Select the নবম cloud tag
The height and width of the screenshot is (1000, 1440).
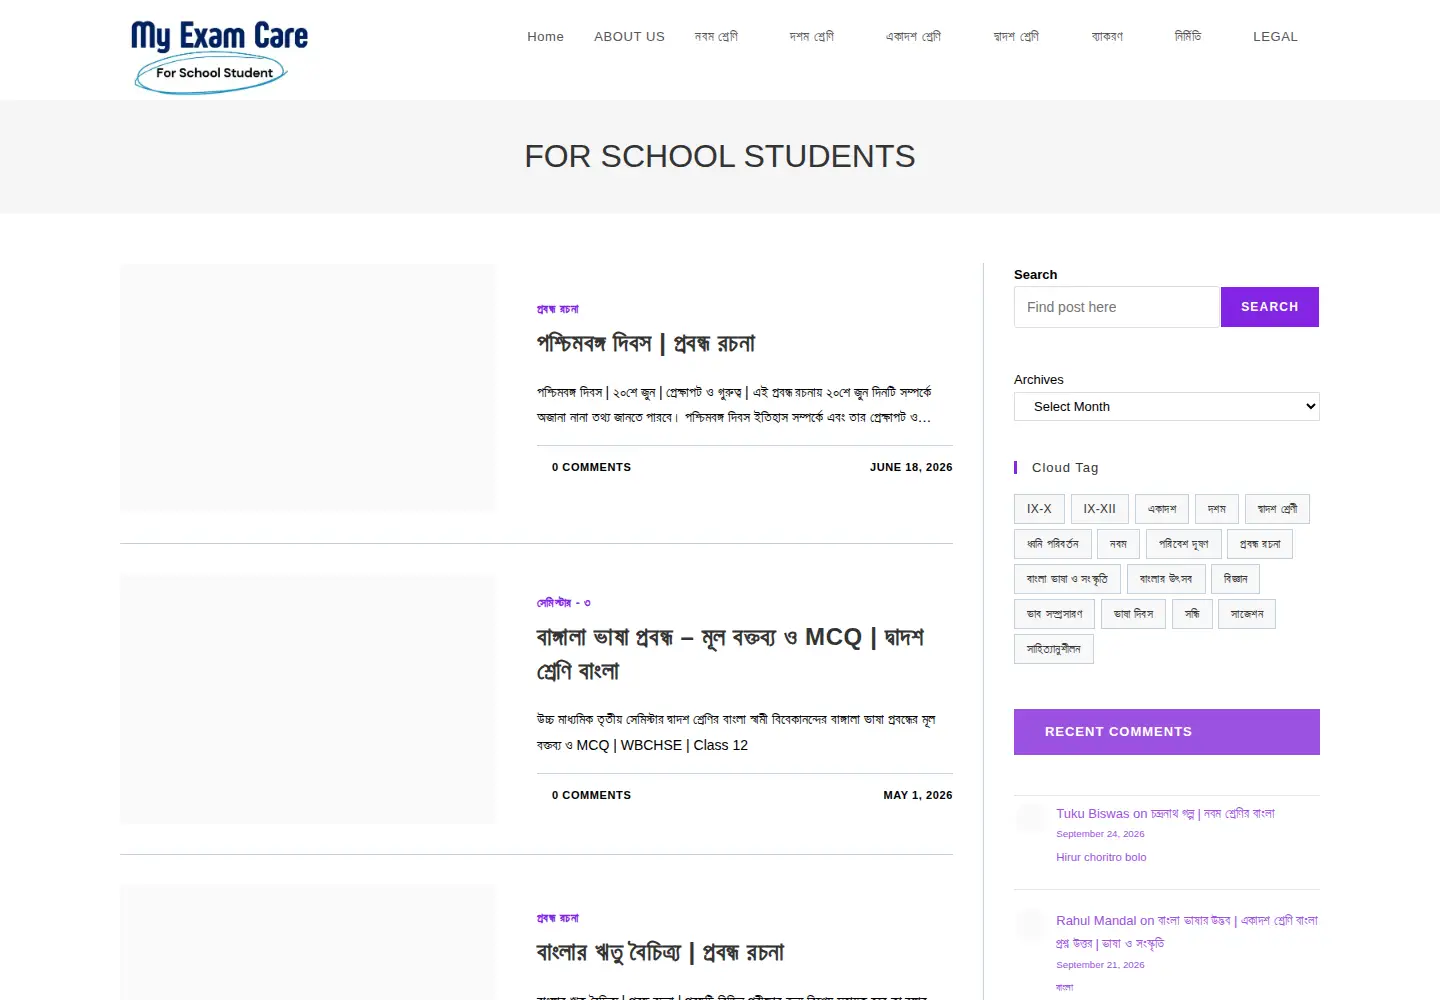coord(1119,544)
